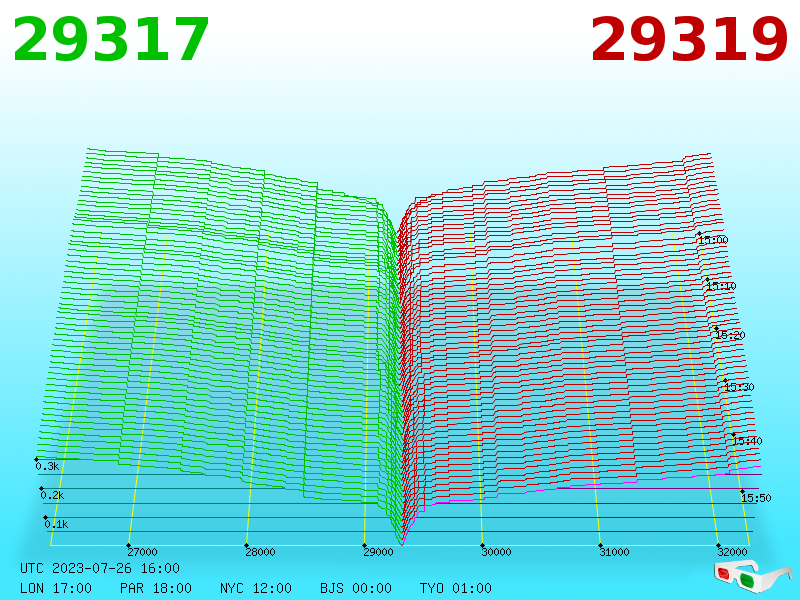Click the 15:20 time axis marker
Image resolution: width=800 pixels, height=600 pixels.
(730, 335)
